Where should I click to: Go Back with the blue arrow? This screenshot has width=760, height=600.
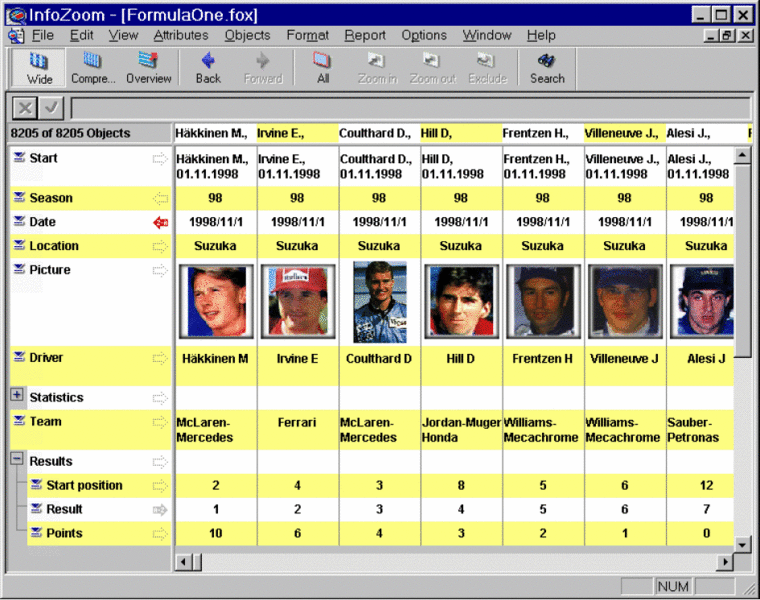pos(208,68)
